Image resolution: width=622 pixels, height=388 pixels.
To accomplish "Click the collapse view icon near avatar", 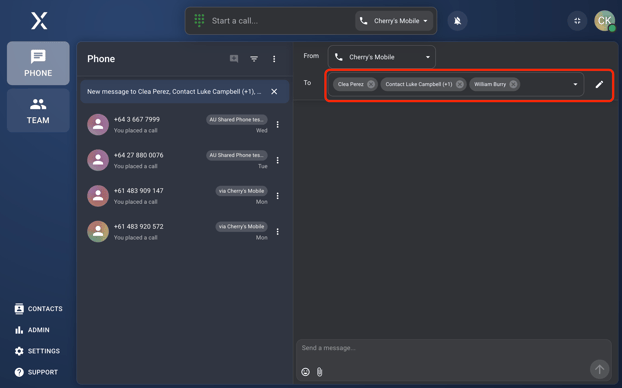I will [577, 21].
